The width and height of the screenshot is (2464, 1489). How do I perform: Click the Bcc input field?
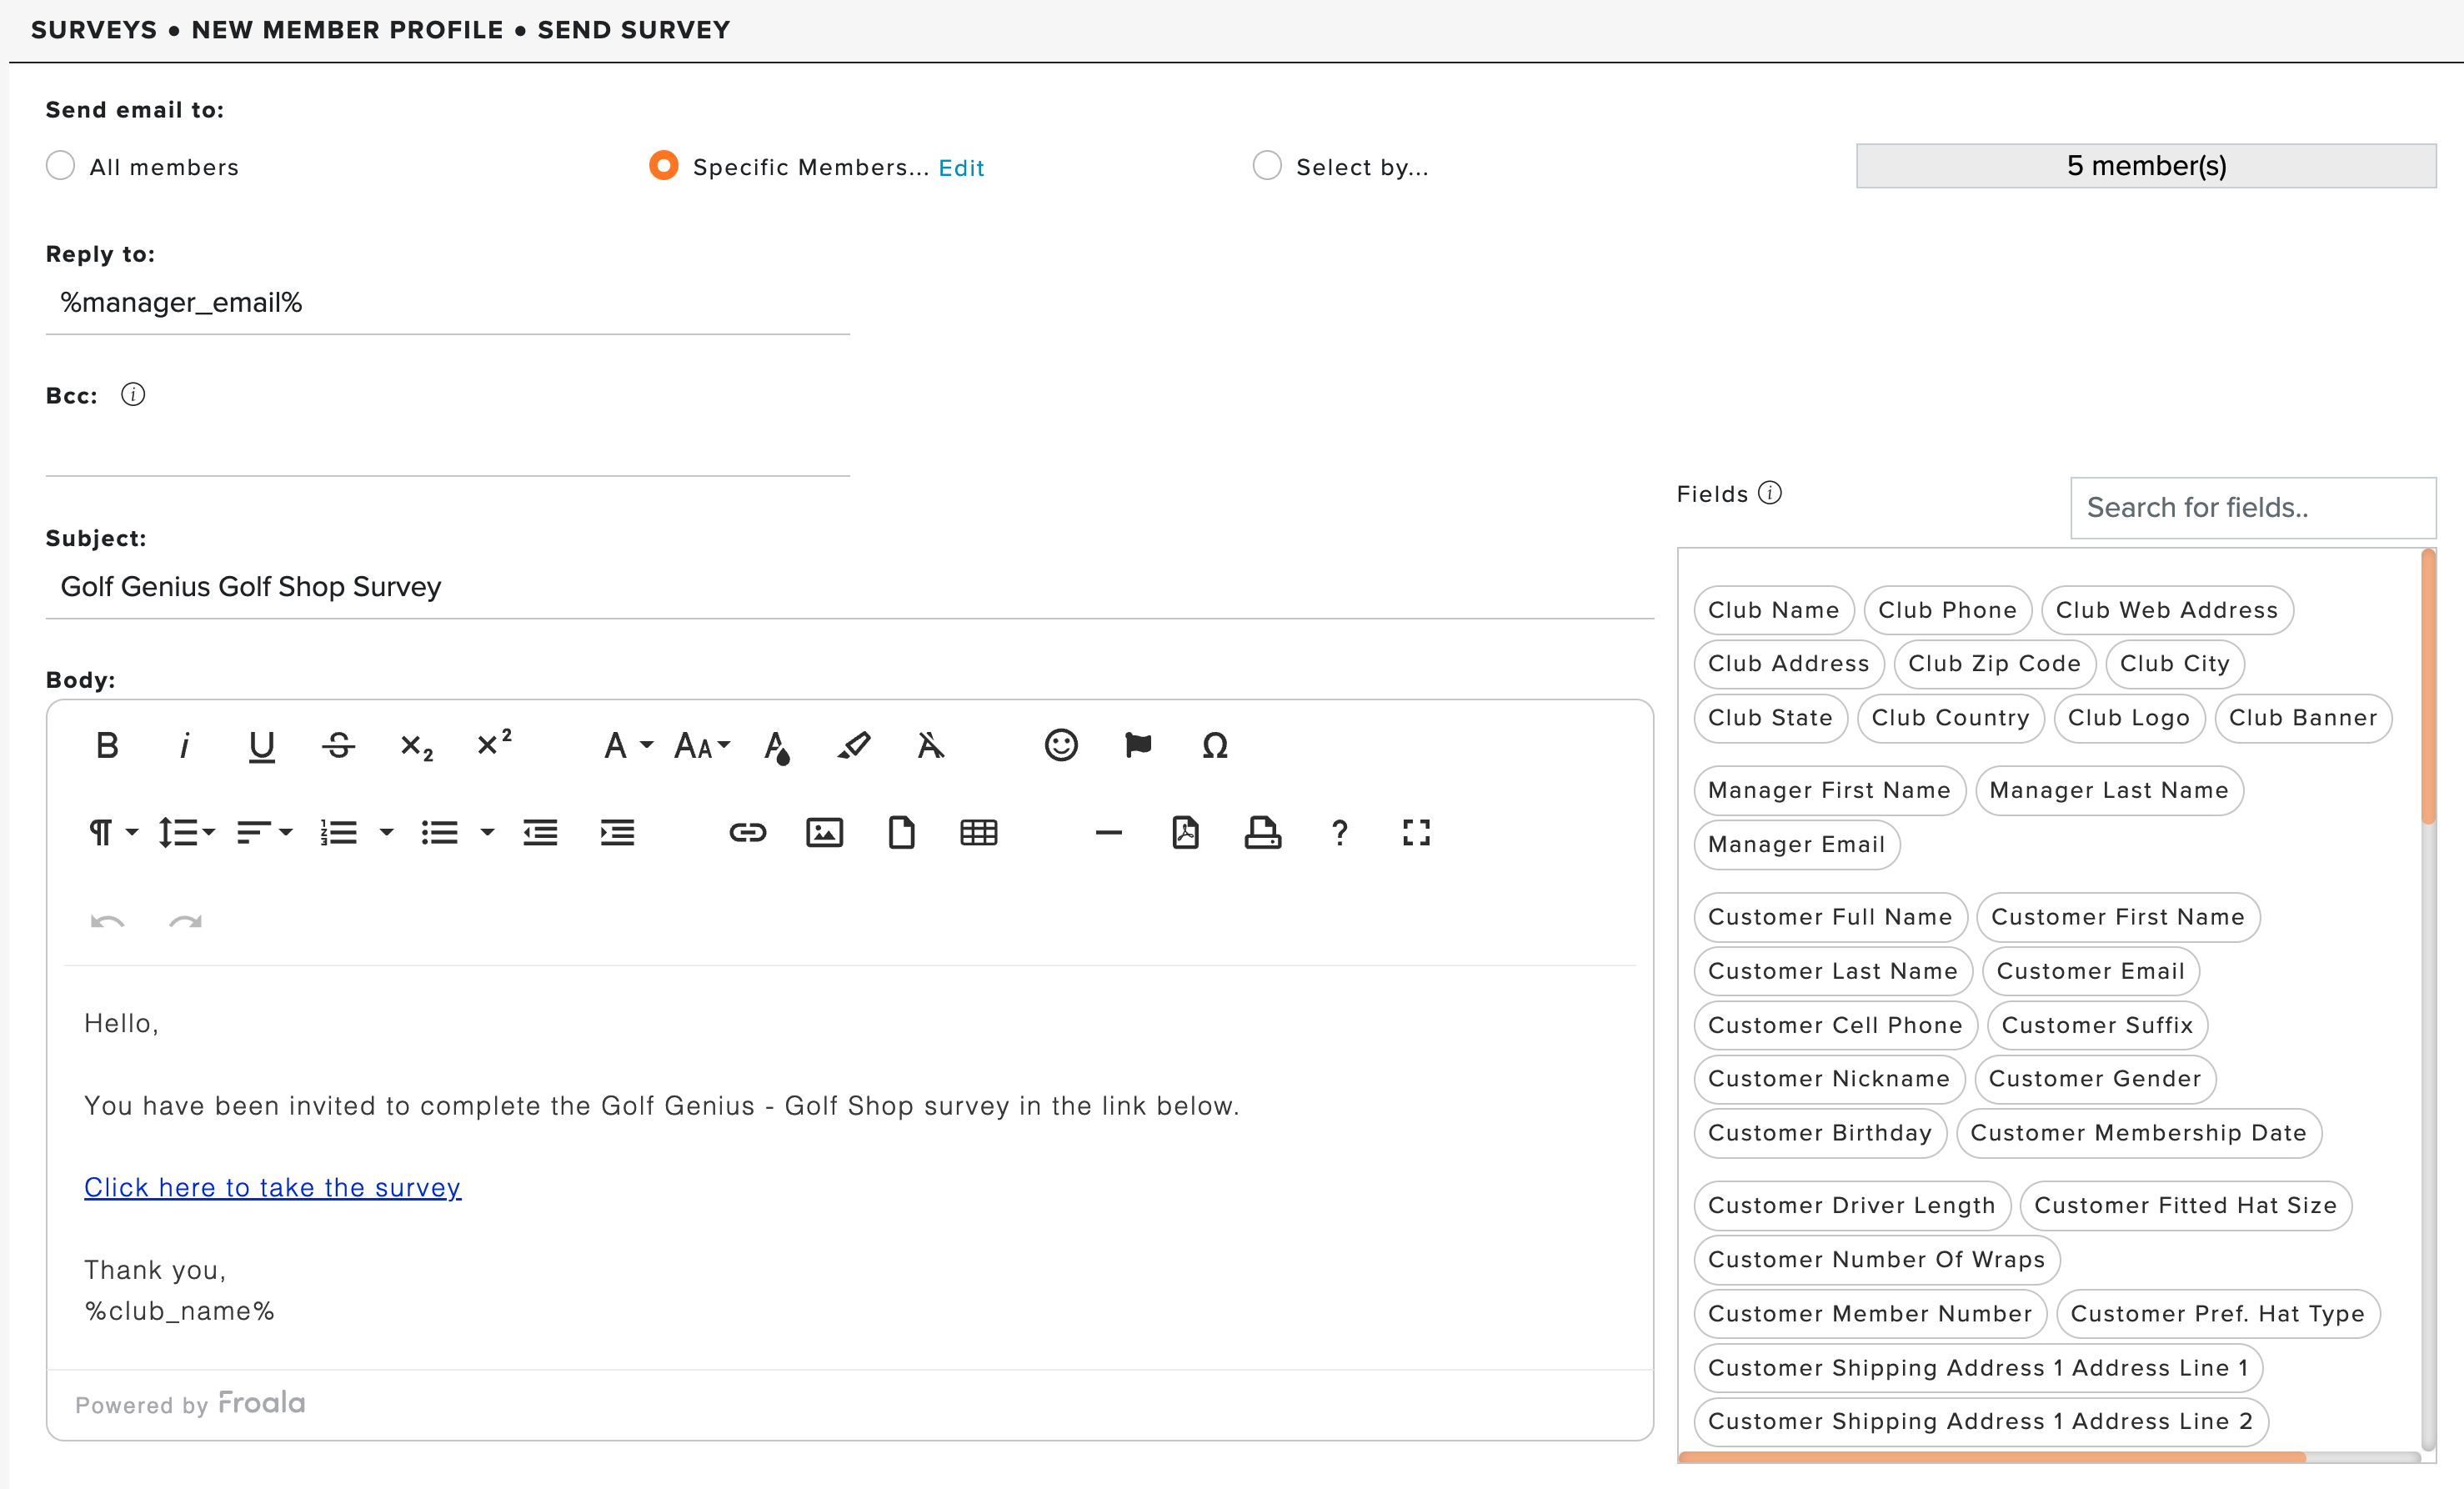point(447,446)
